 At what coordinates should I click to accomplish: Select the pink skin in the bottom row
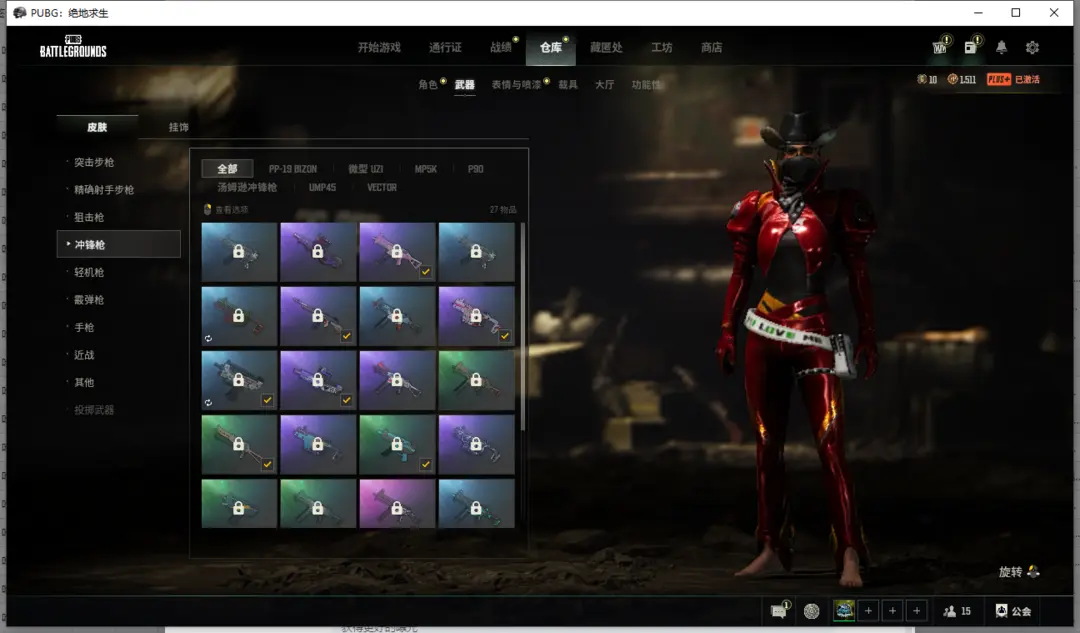pyautogui.click(x=397, y=504)
